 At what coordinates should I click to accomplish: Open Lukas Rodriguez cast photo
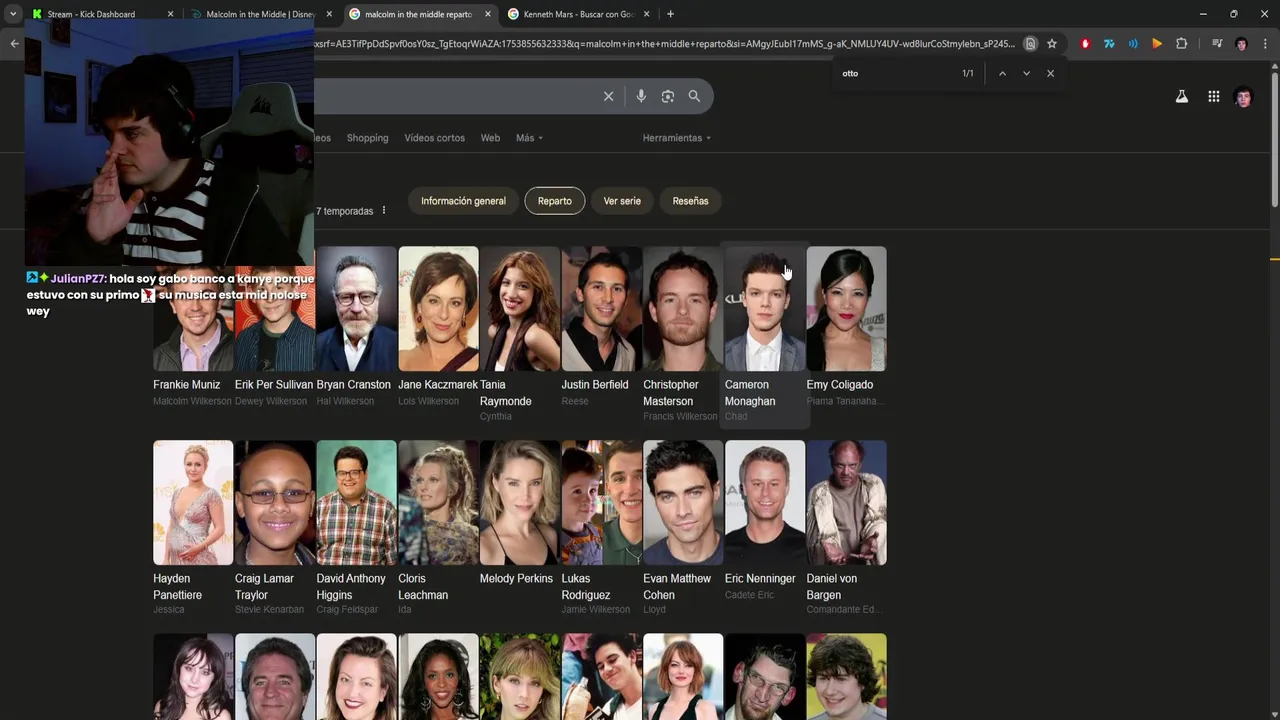tap(601, 503)
